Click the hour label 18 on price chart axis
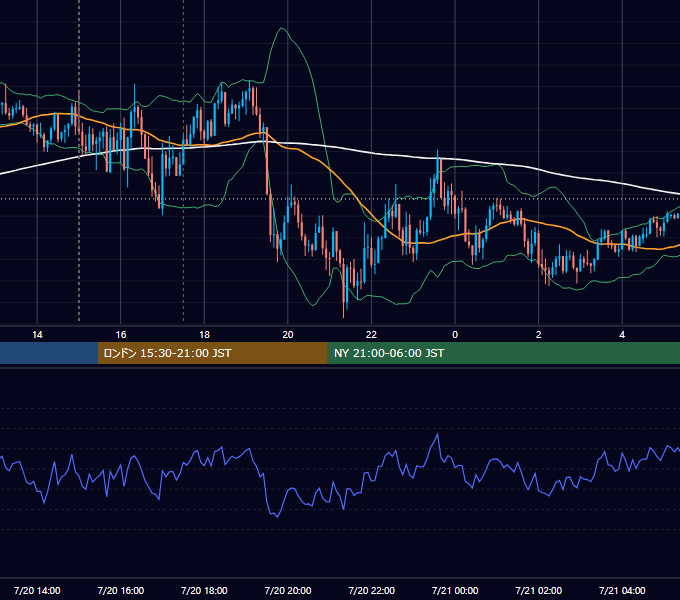680x600 pixels. [x=204, y=335]
